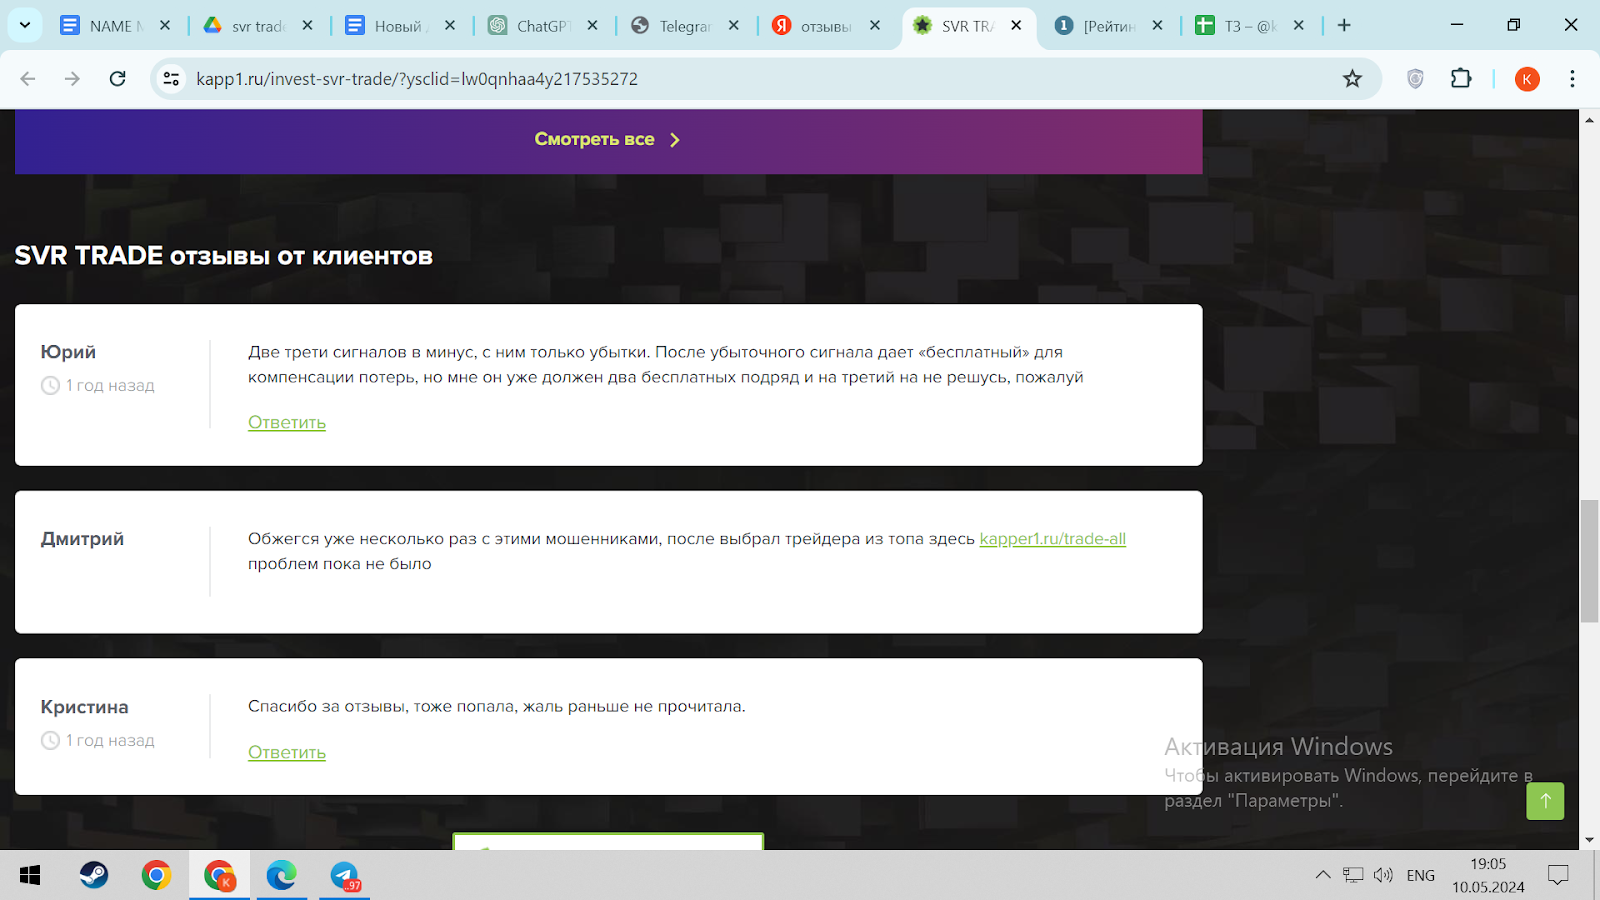Viewport: 1600px width, 900px height.
Task: Open the shield extension icon
Action: tap(1415, 79)
